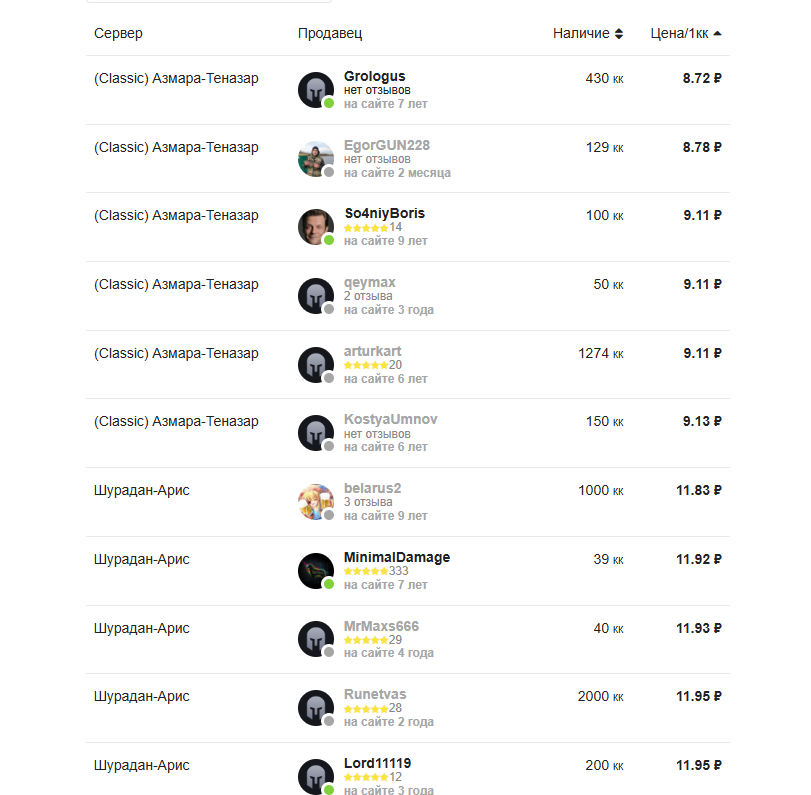Screen dimensions: 811x795
Task: Click Продавец column header
Action: [x=330, y=34]
